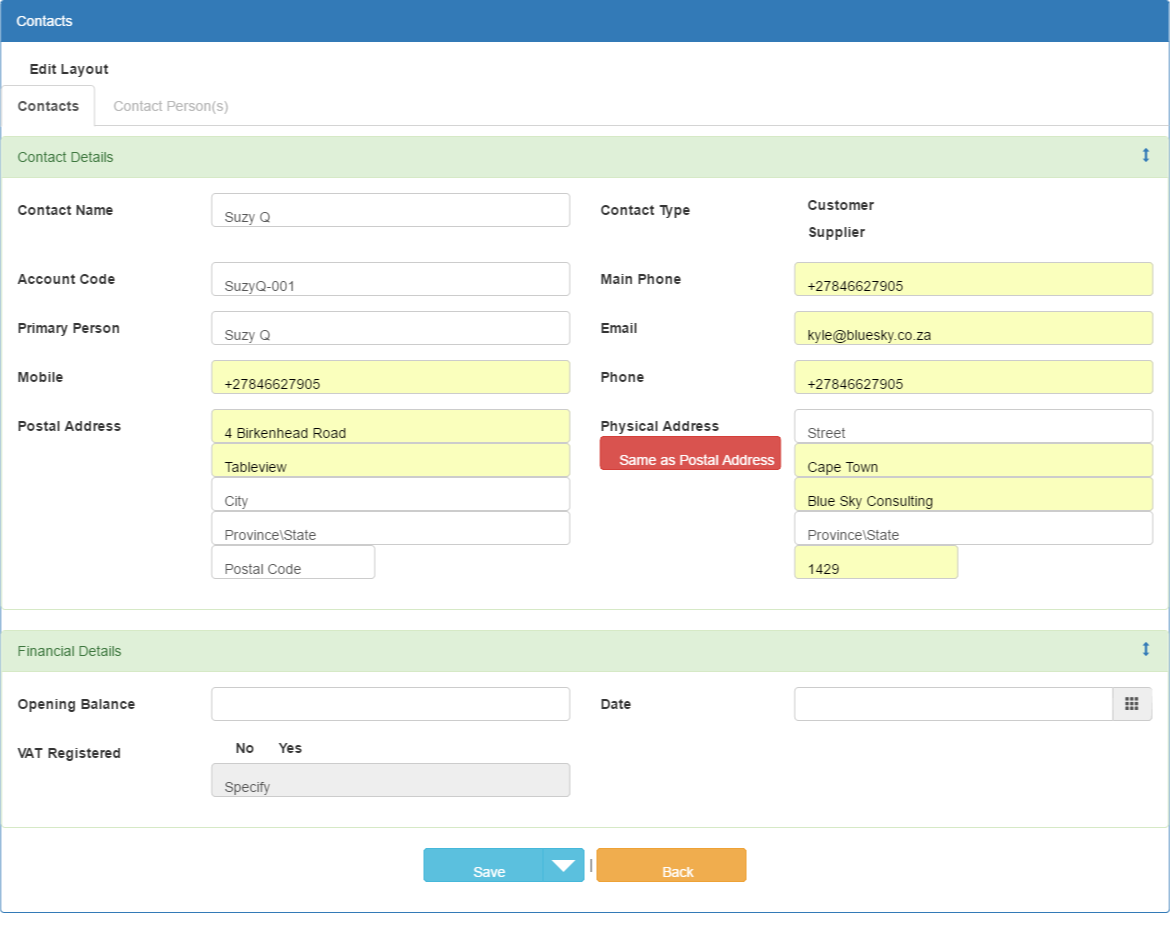The image size is (1170, 933).
Task: Select the Supplier contact type
Action: coord(836,232)
